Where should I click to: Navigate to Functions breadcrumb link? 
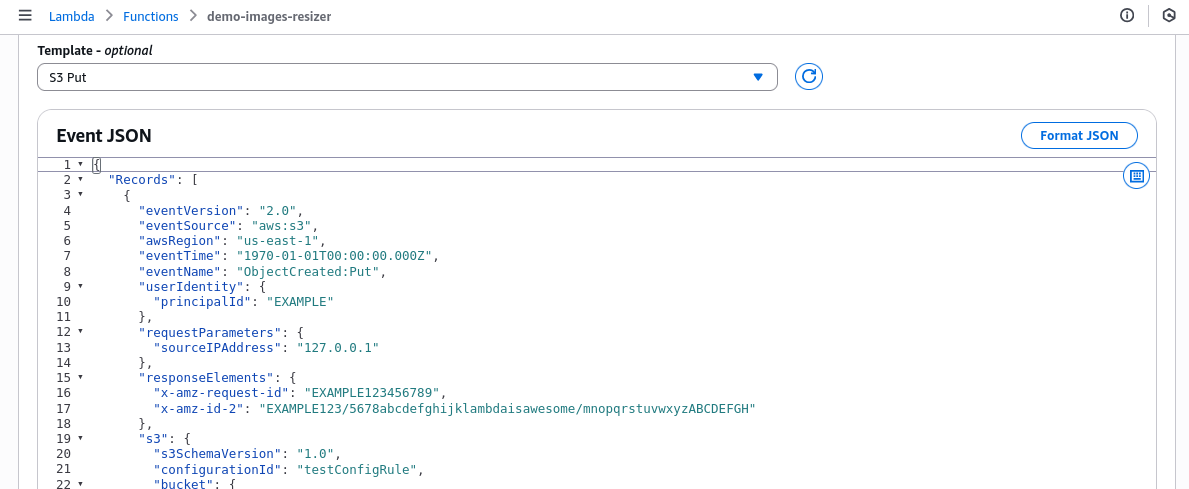pos(150,16)
